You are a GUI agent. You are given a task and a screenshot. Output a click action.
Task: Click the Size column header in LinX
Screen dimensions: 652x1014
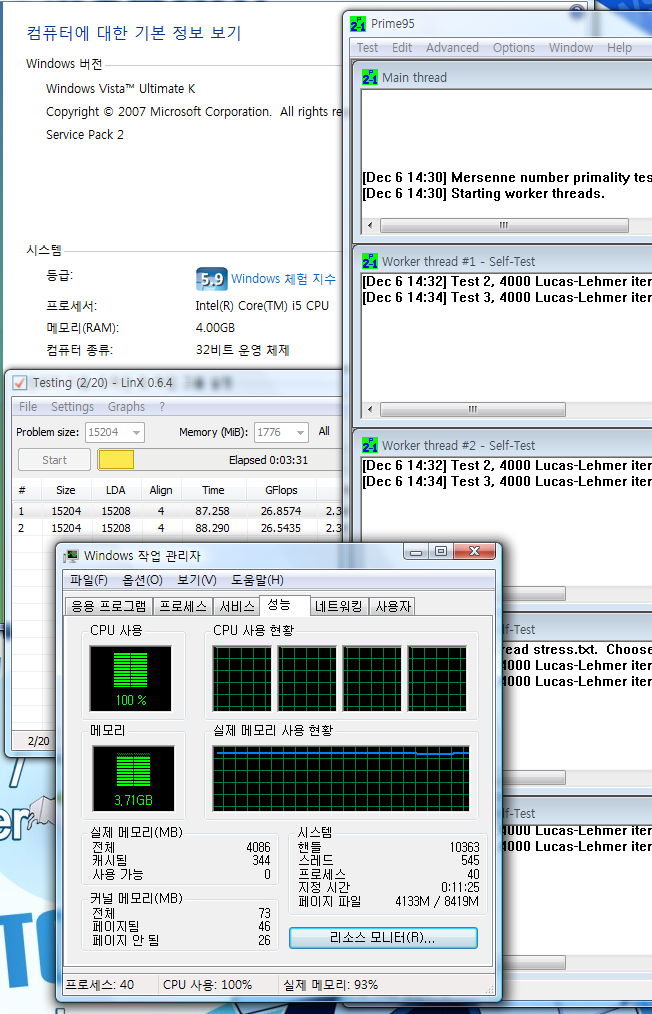[x=65, y=490]
